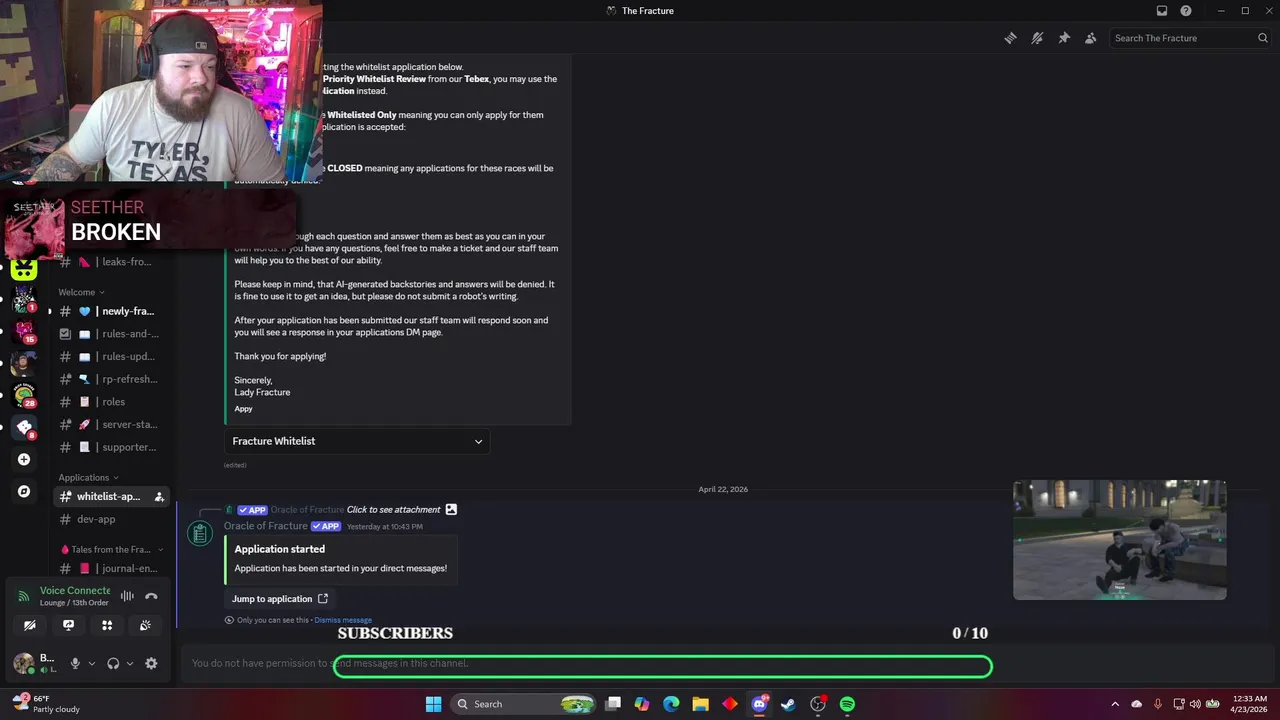Click Oracle of Fracture username
The image size is (1280, 720).
click(x=265, y=526)
